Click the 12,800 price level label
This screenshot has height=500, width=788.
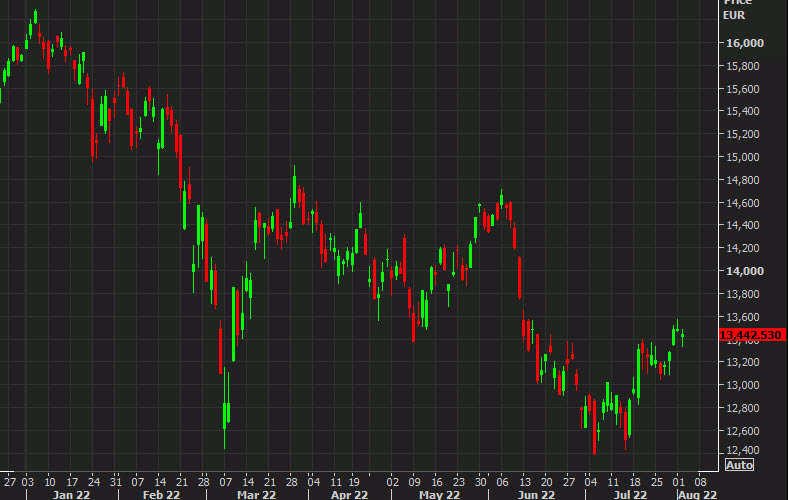[743, 408]
